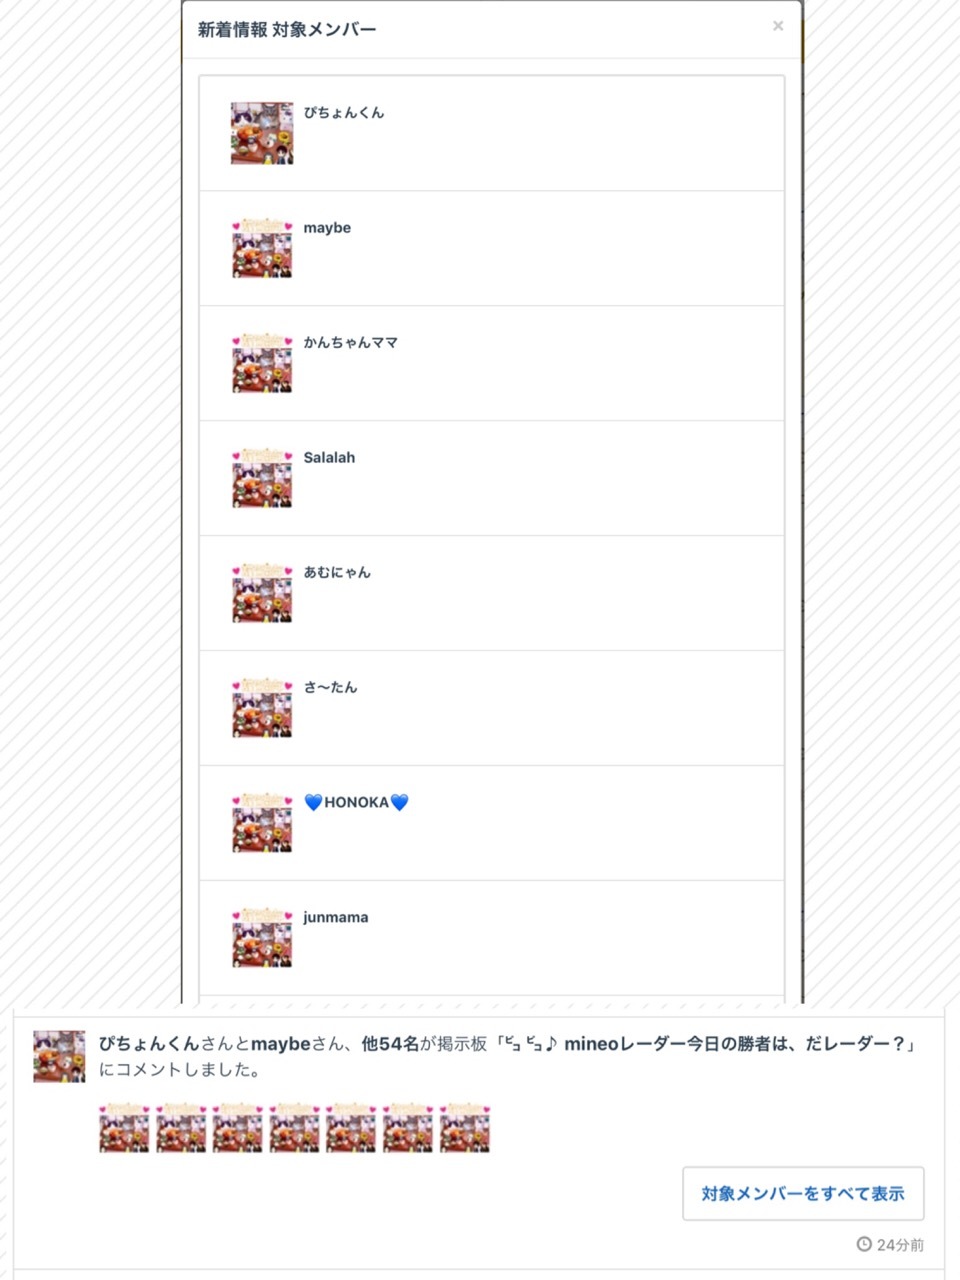Click 対象メンバーをすべて表示 button
Screen dimensions: 960x1280
coord(803,1193)
